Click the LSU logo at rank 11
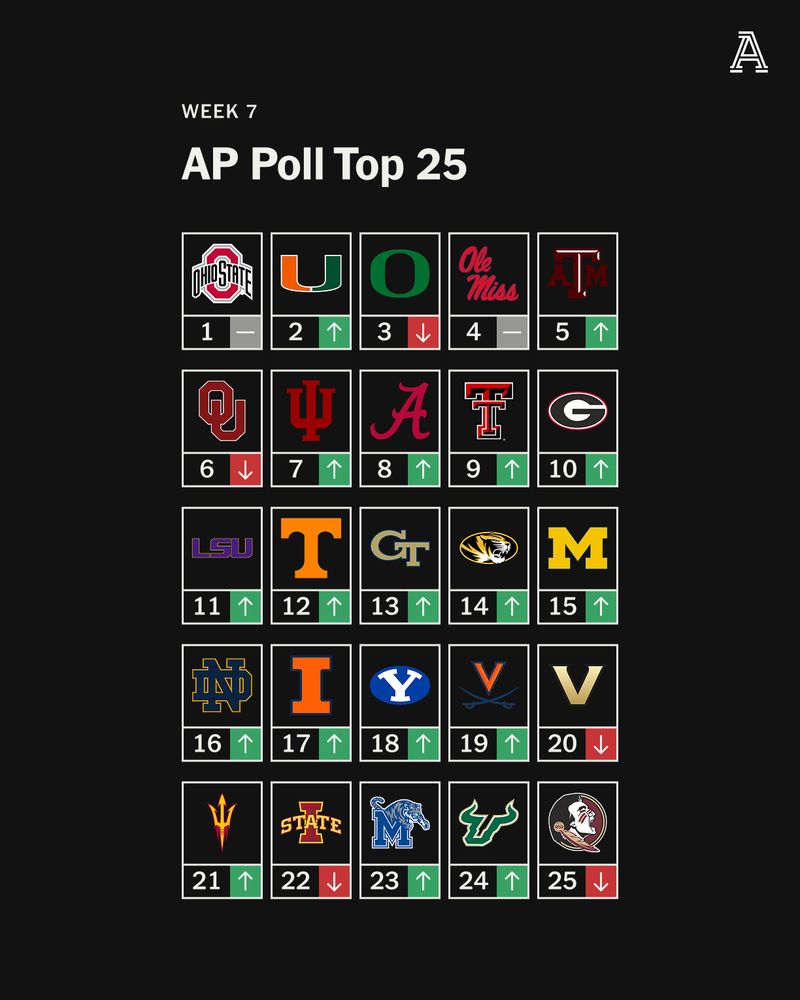 point(222,548)
